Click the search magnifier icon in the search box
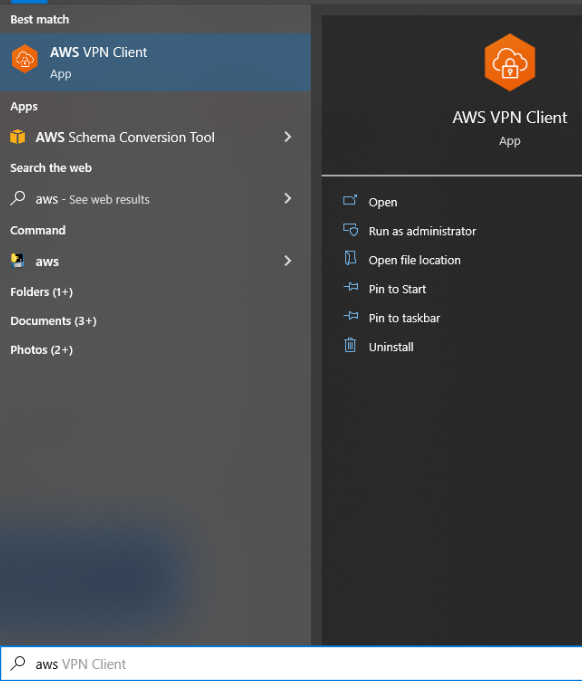This screenshot has width=582, height=681. pos(18,663)
